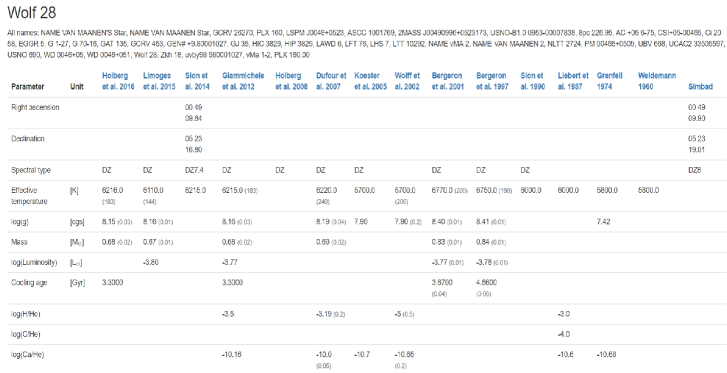Open the Holberg et al. 2008 reference
This screenshot has width=727, height=373.
tap(291, 81)
